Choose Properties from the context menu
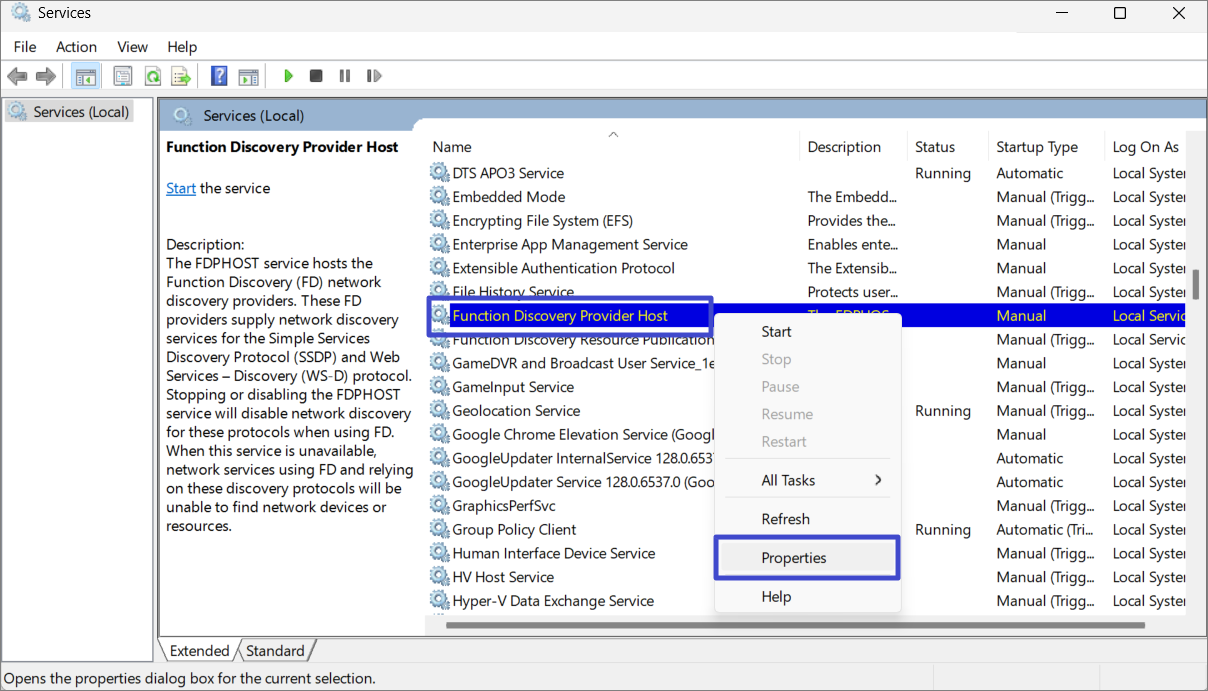The image size is (1208, 691). tap(794, 558)
